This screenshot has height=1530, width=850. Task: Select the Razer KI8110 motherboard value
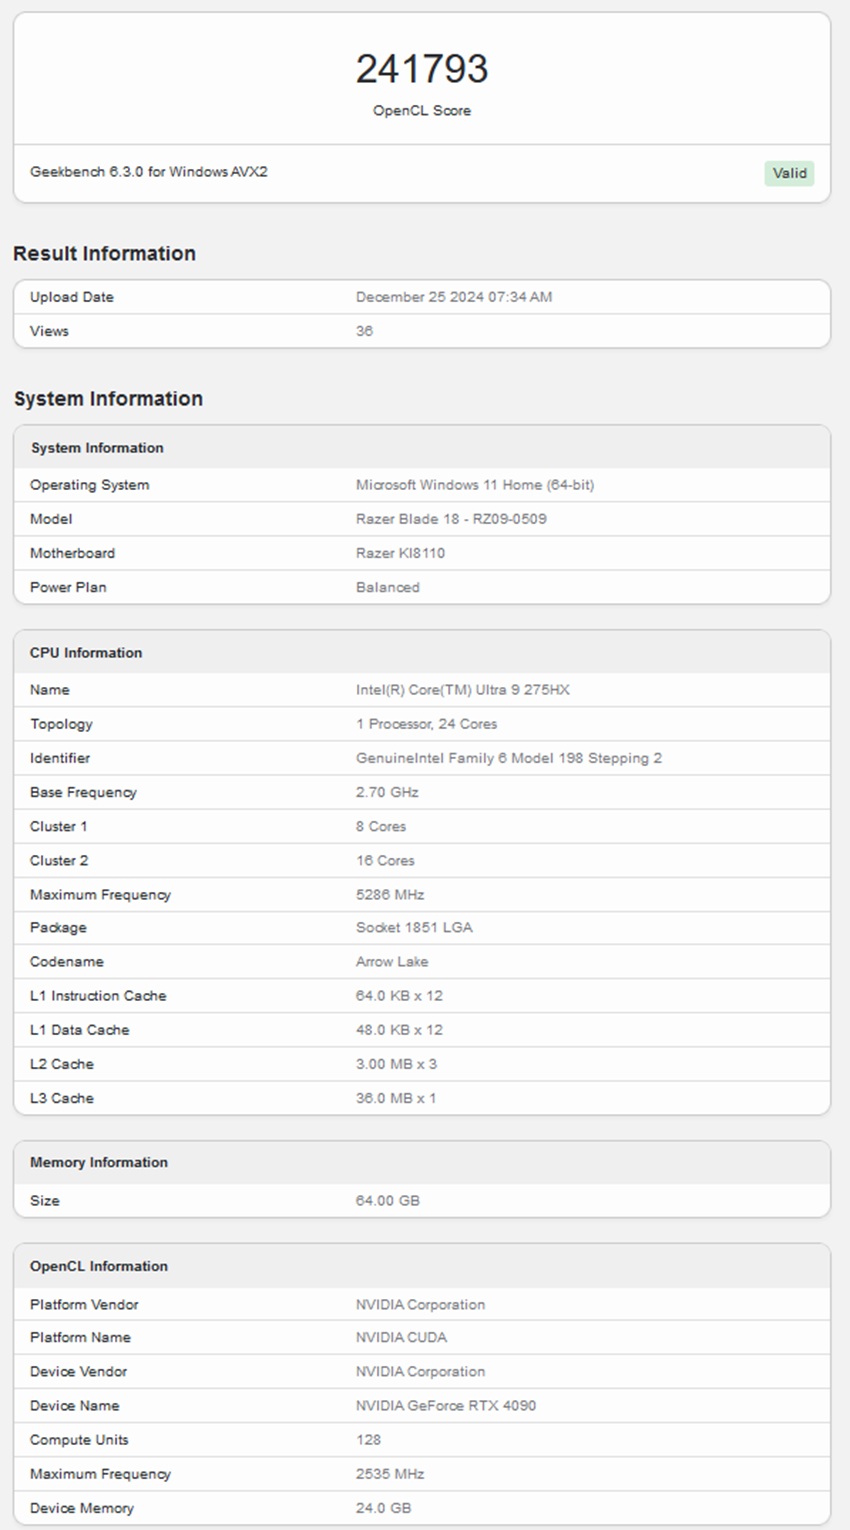tap(400, 553)
